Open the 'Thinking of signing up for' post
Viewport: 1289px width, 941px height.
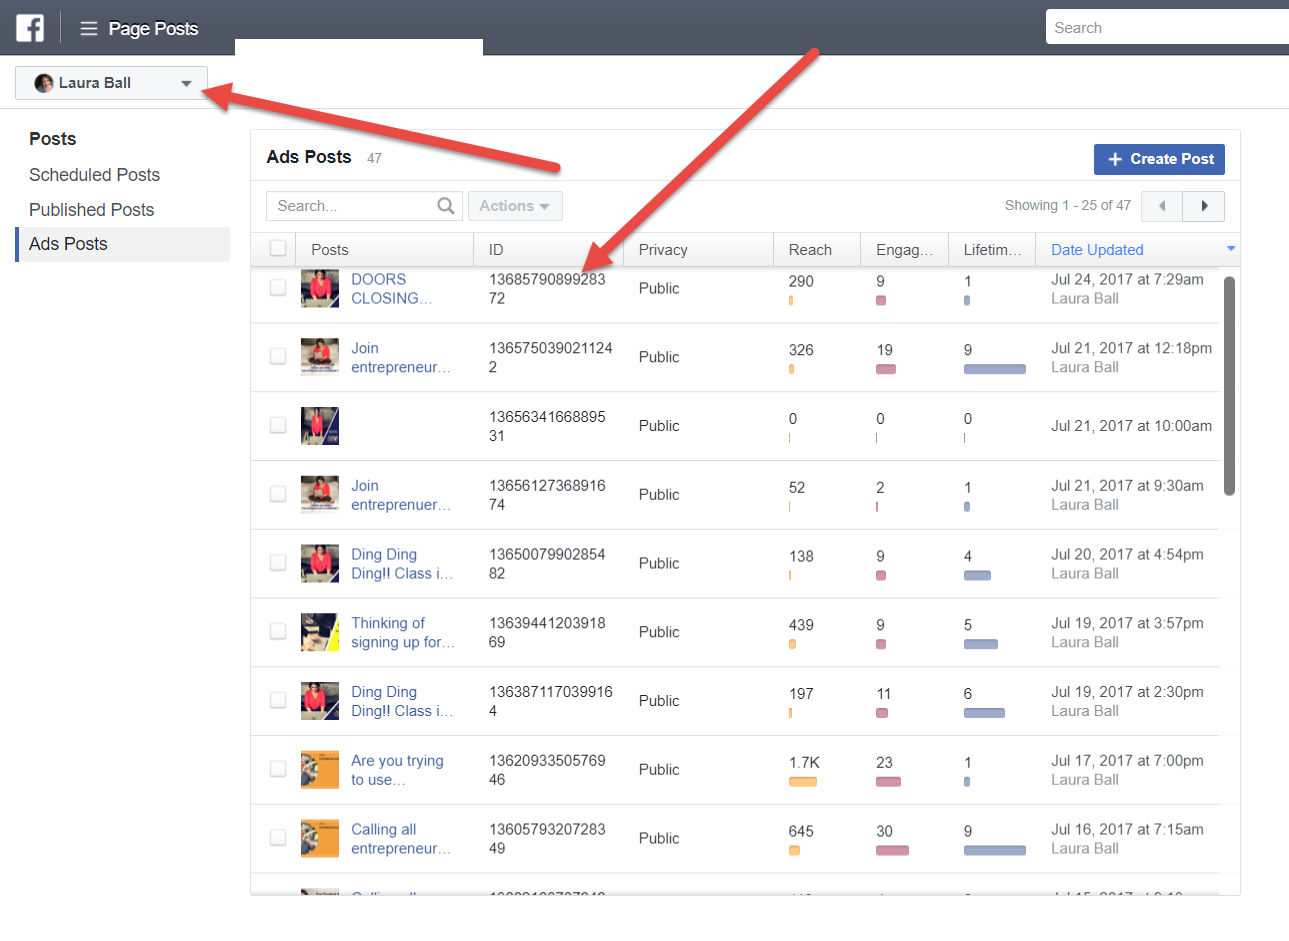point(403,633)
